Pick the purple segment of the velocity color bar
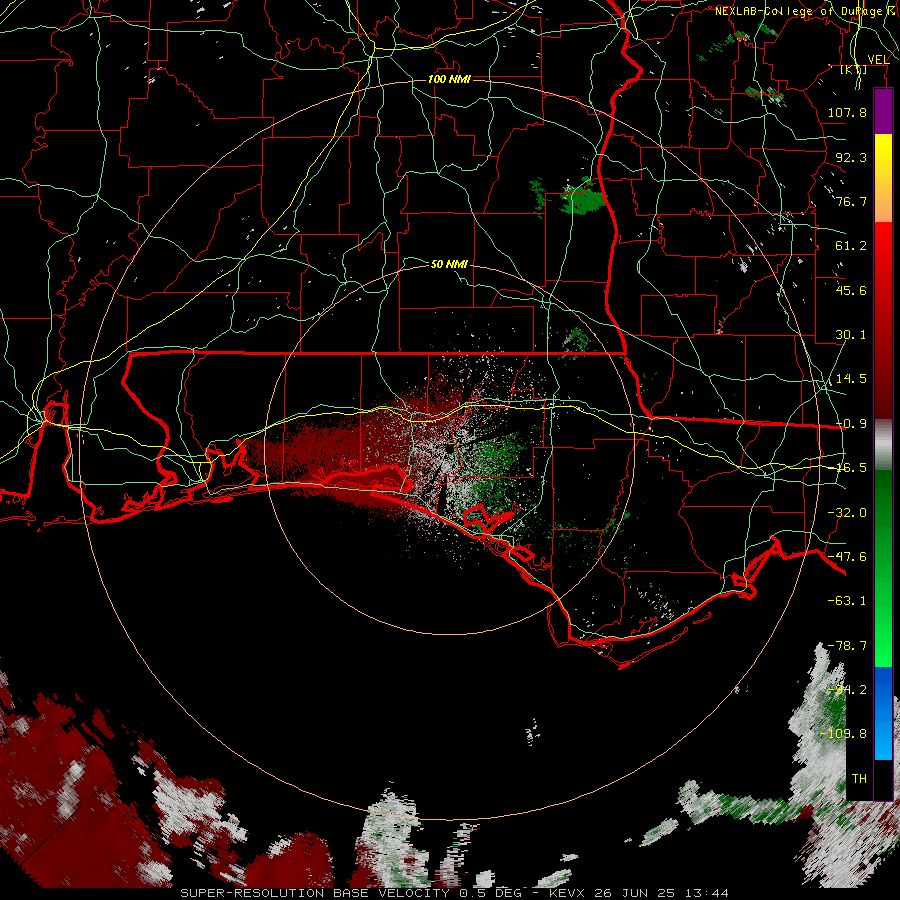The width and height of the screenshot is (900, 900). pyautogui.click(x=883, y=111)
